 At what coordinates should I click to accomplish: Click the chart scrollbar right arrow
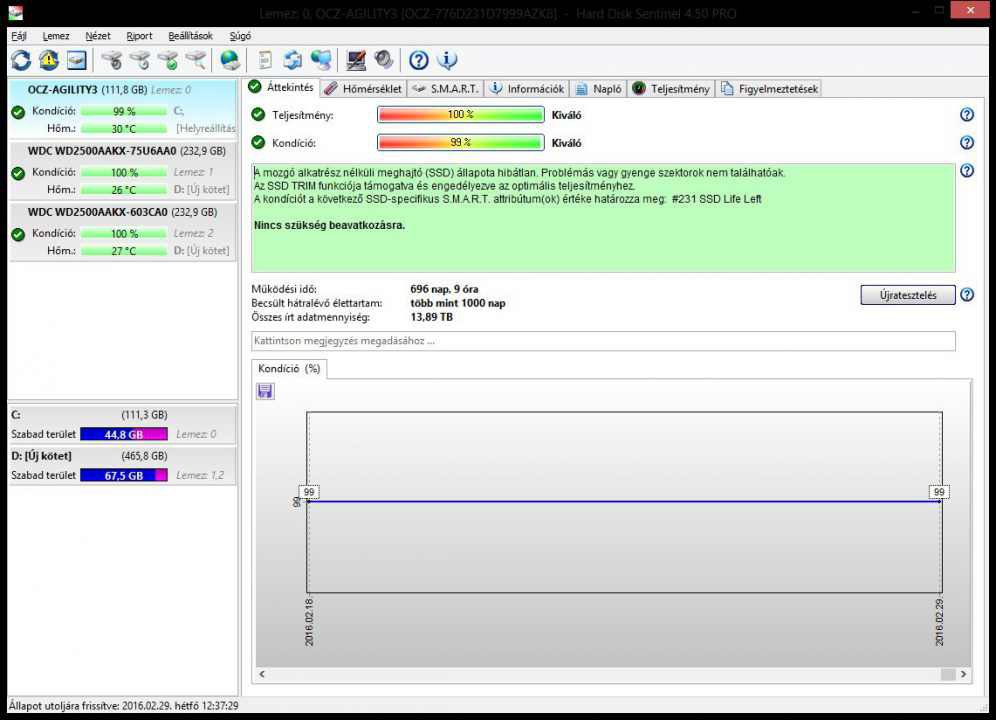click(964, 674)
